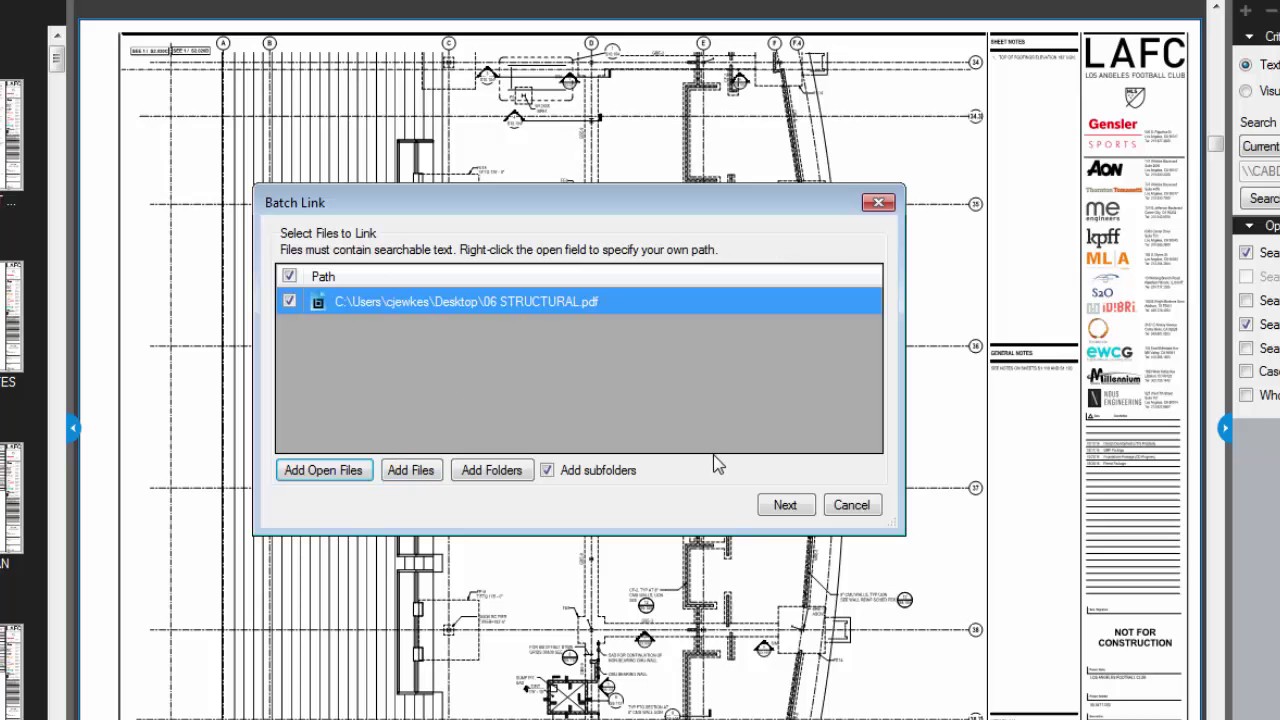Screen dimensions: 1280x720
Task: Open page thumbnail labeled ending 'N'
Action: click(x=12, y=498)
